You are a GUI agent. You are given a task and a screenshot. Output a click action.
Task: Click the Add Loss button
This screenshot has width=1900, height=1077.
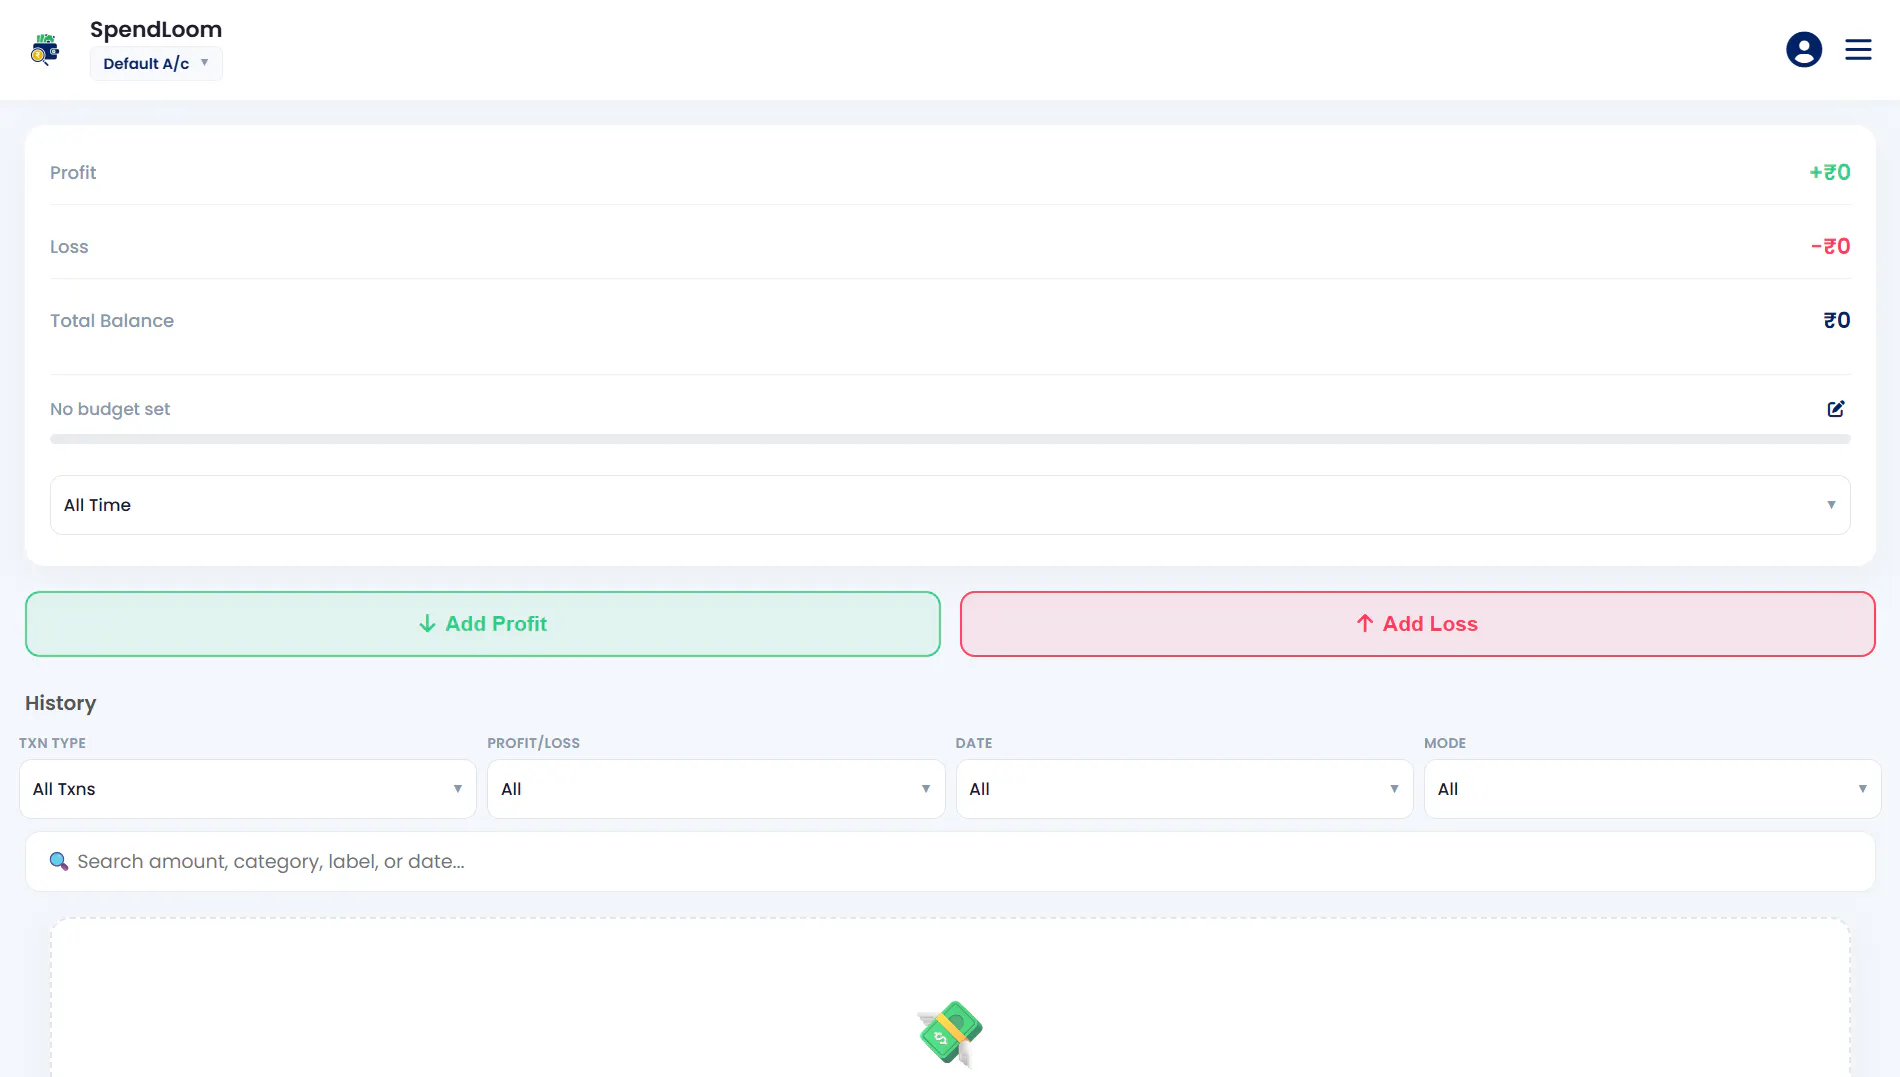tap(1417, 624)
